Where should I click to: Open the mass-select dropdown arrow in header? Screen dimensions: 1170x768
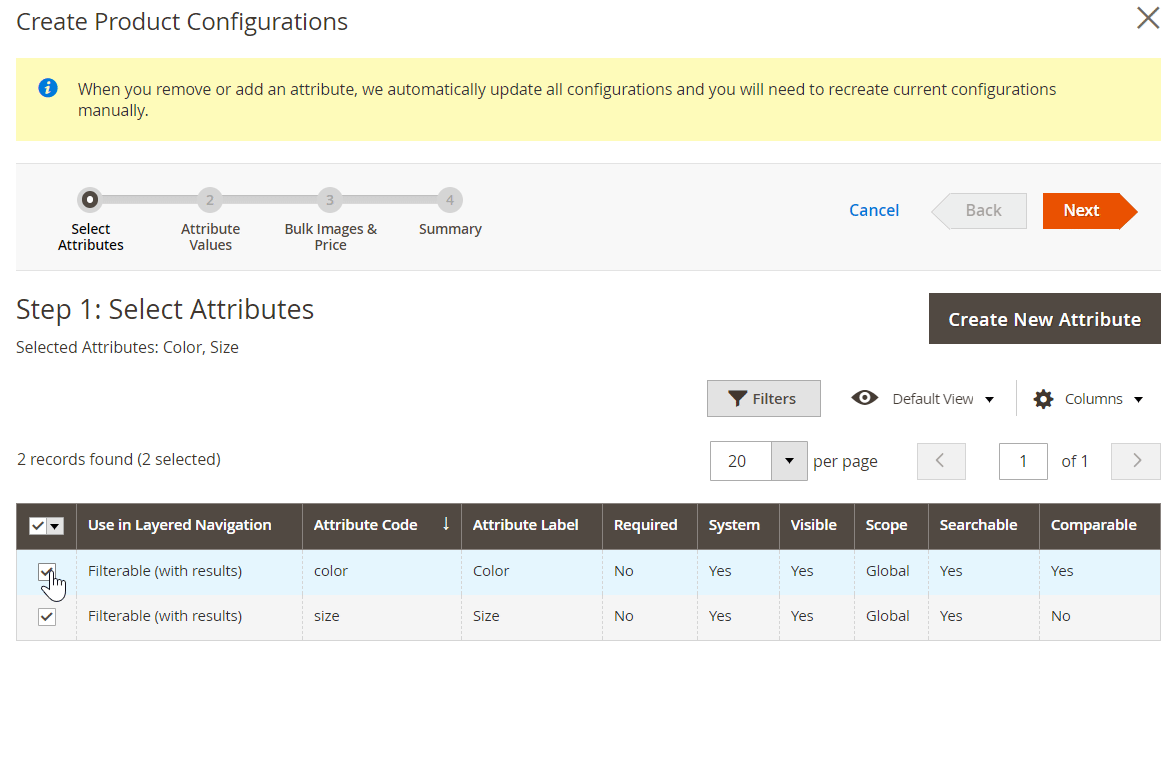point(55,526)
